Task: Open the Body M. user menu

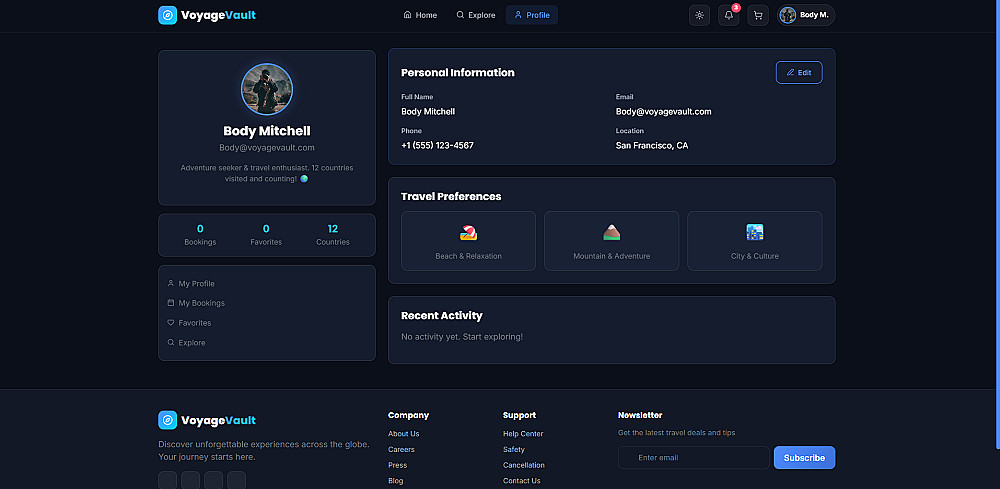Action: click(806, 15)
